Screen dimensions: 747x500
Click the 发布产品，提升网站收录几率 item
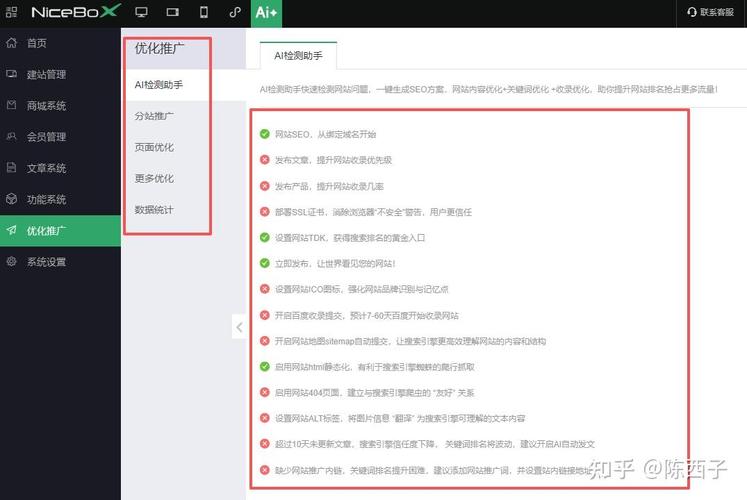(329, 186)
